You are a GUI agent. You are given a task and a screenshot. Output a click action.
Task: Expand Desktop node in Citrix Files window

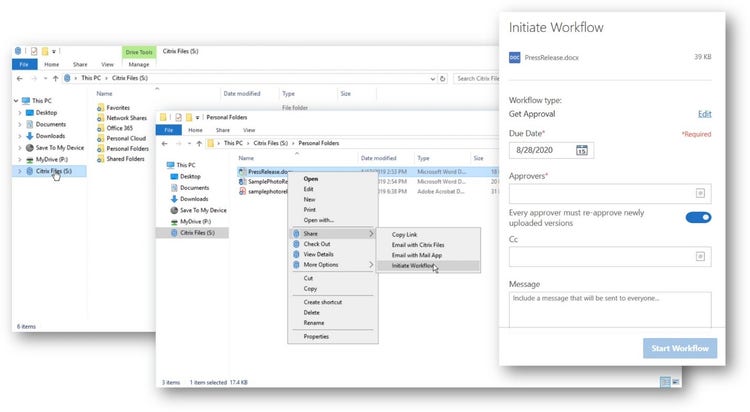click(20, 113)
